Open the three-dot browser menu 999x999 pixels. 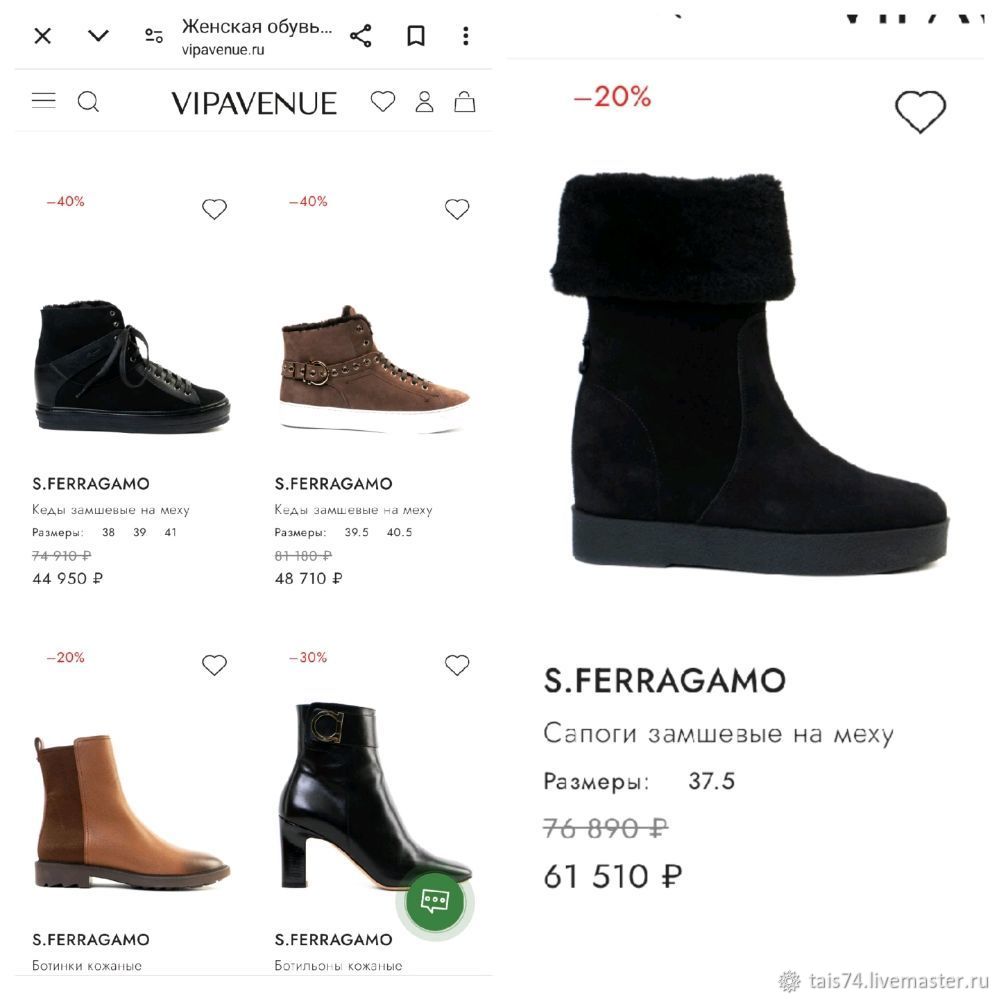coord(466,36)
